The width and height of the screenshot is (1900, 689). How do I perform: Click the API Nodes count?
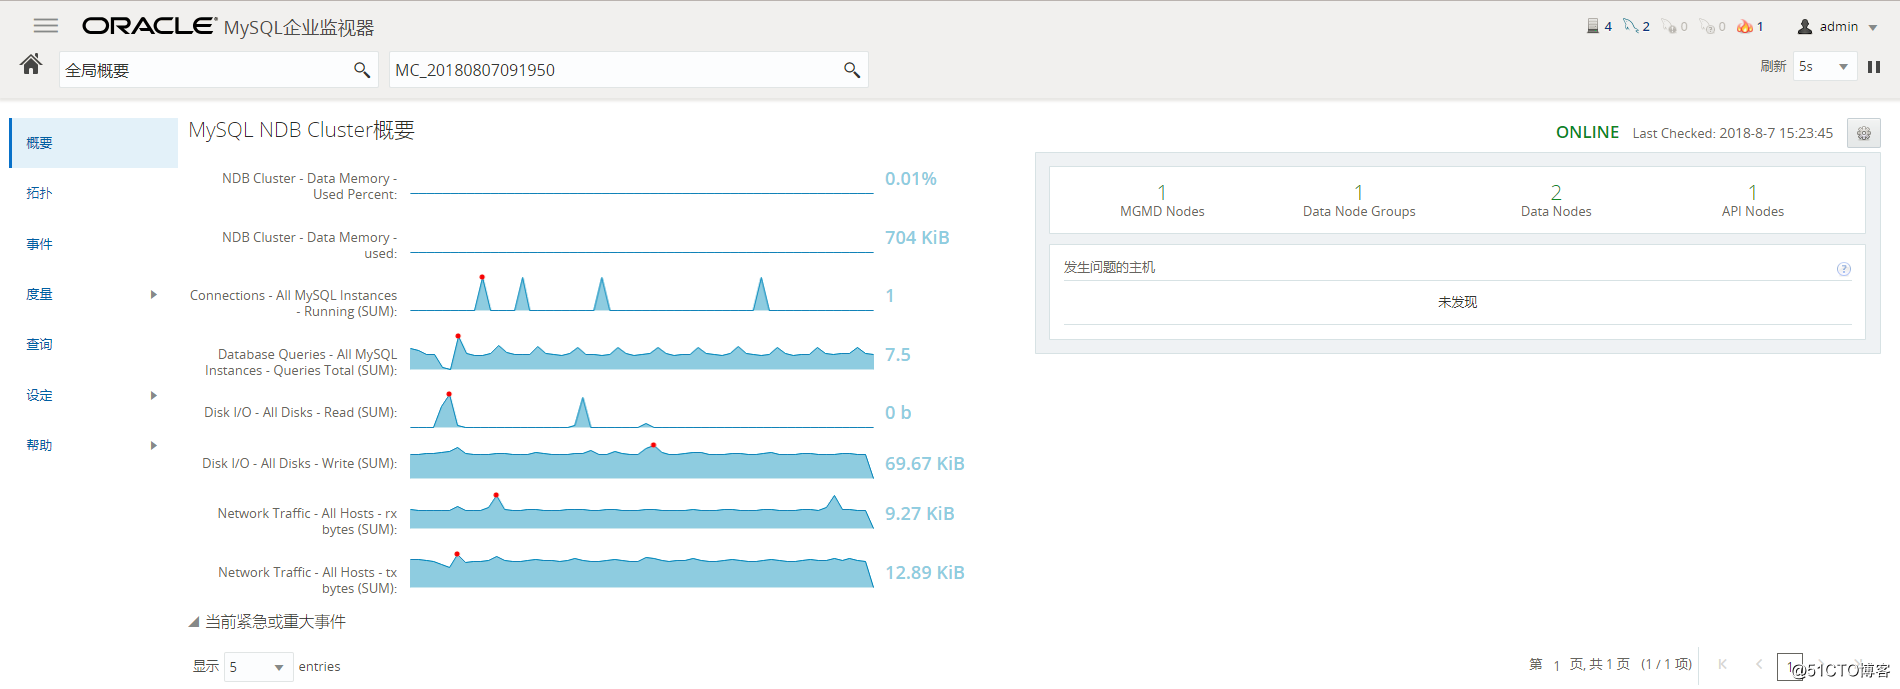tap(1752, 192)
